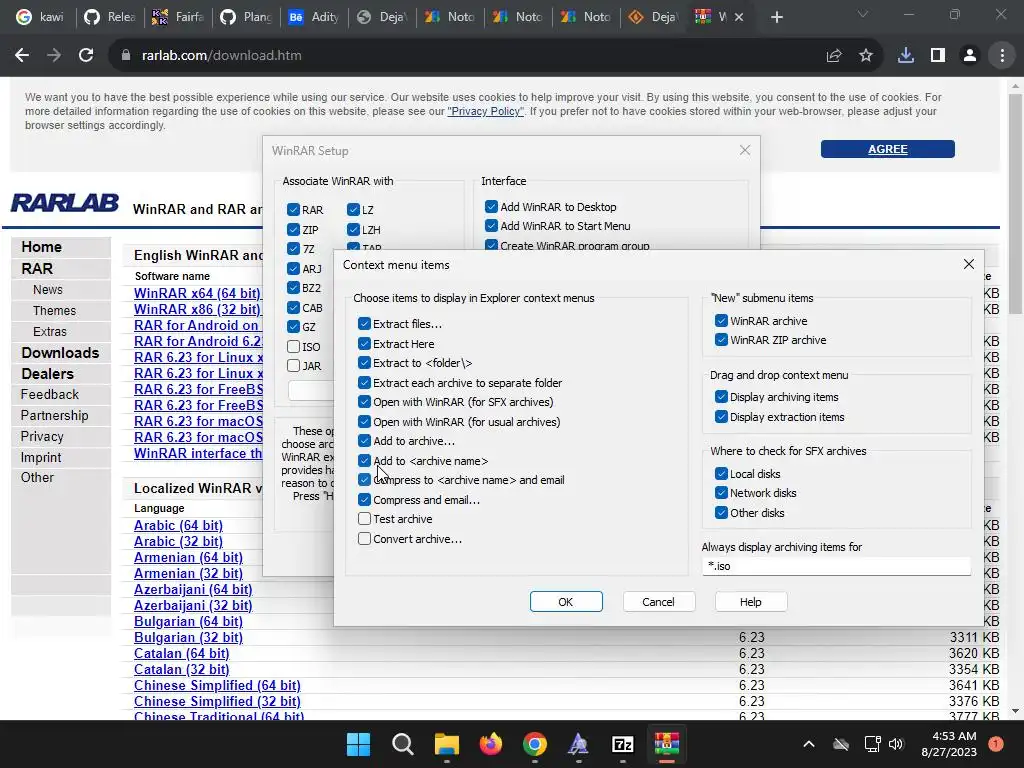Uncheck Compress and email... option

[364, 500]
